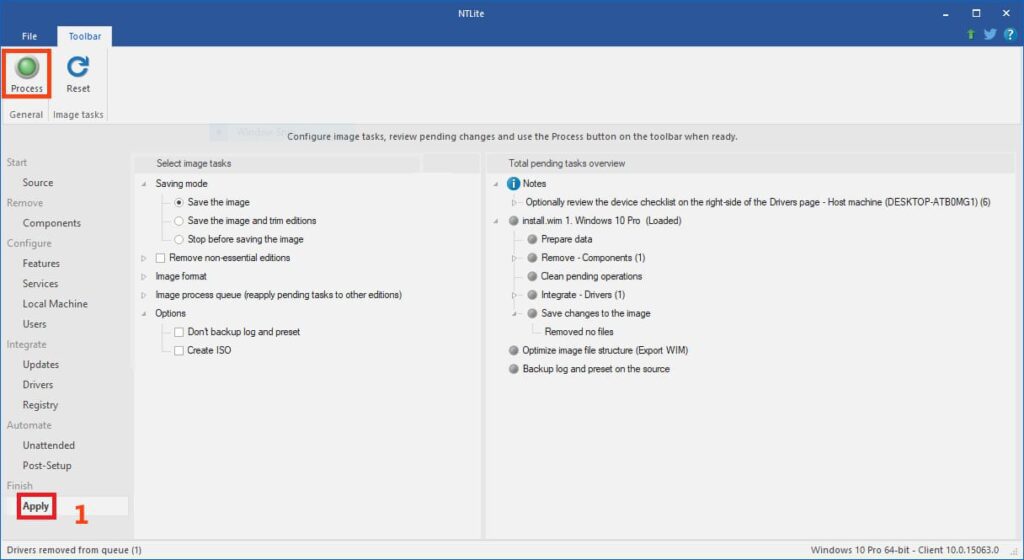Open the Unattended page in sidebar
The image size is (1024, 560).
point(48,446)
